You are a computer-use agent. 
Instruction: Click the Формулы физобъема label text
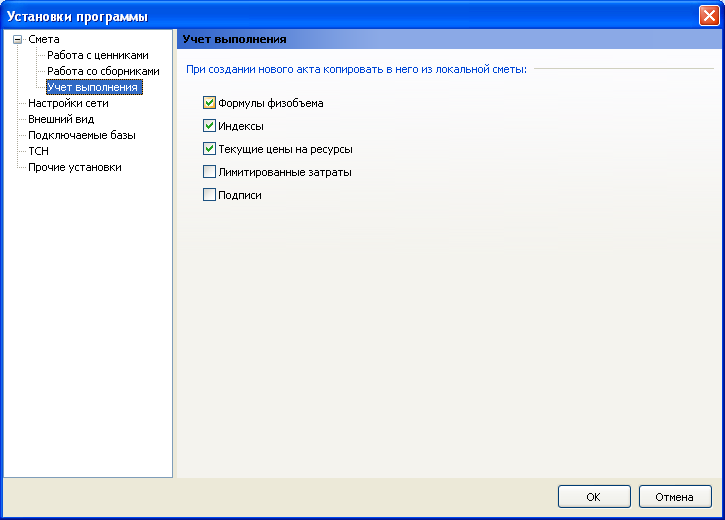[x=270, y=103]
